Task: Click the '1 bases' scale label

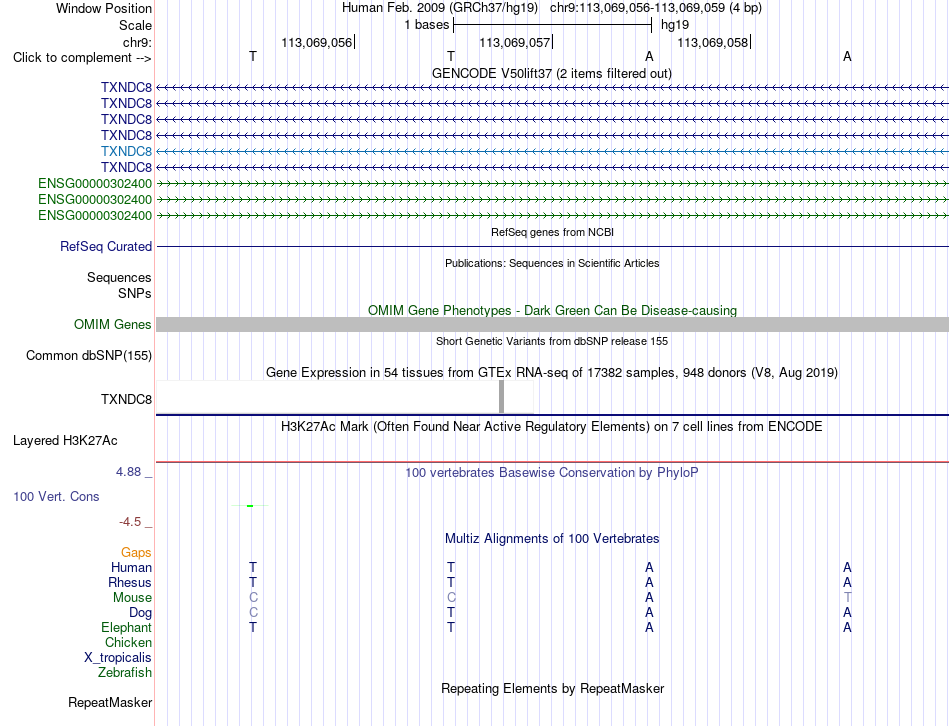Action: (427, 25)
